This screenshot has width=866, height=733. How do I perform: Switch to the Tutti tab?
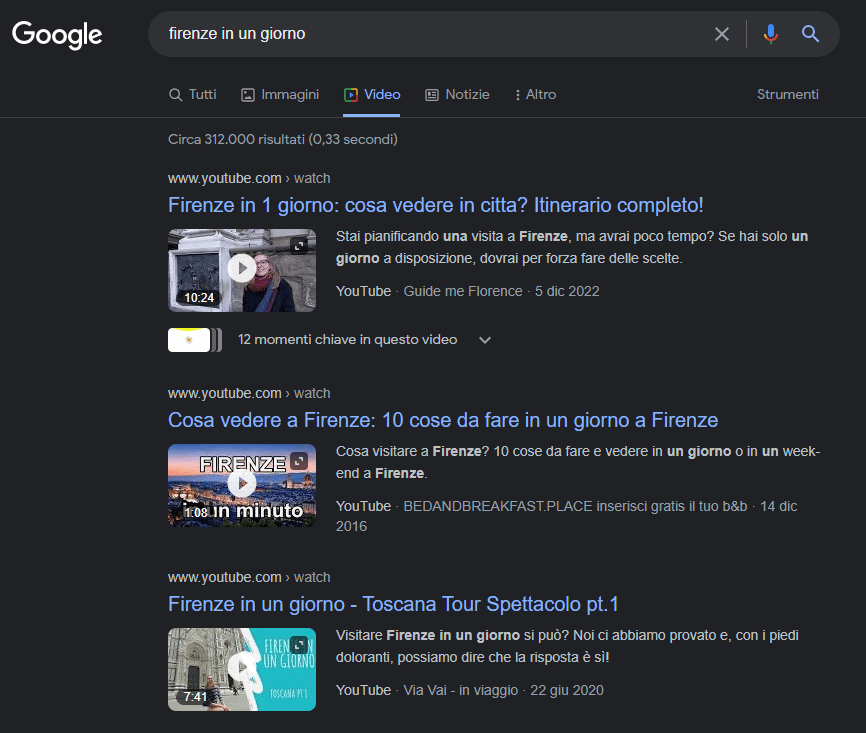click(192, 94)
